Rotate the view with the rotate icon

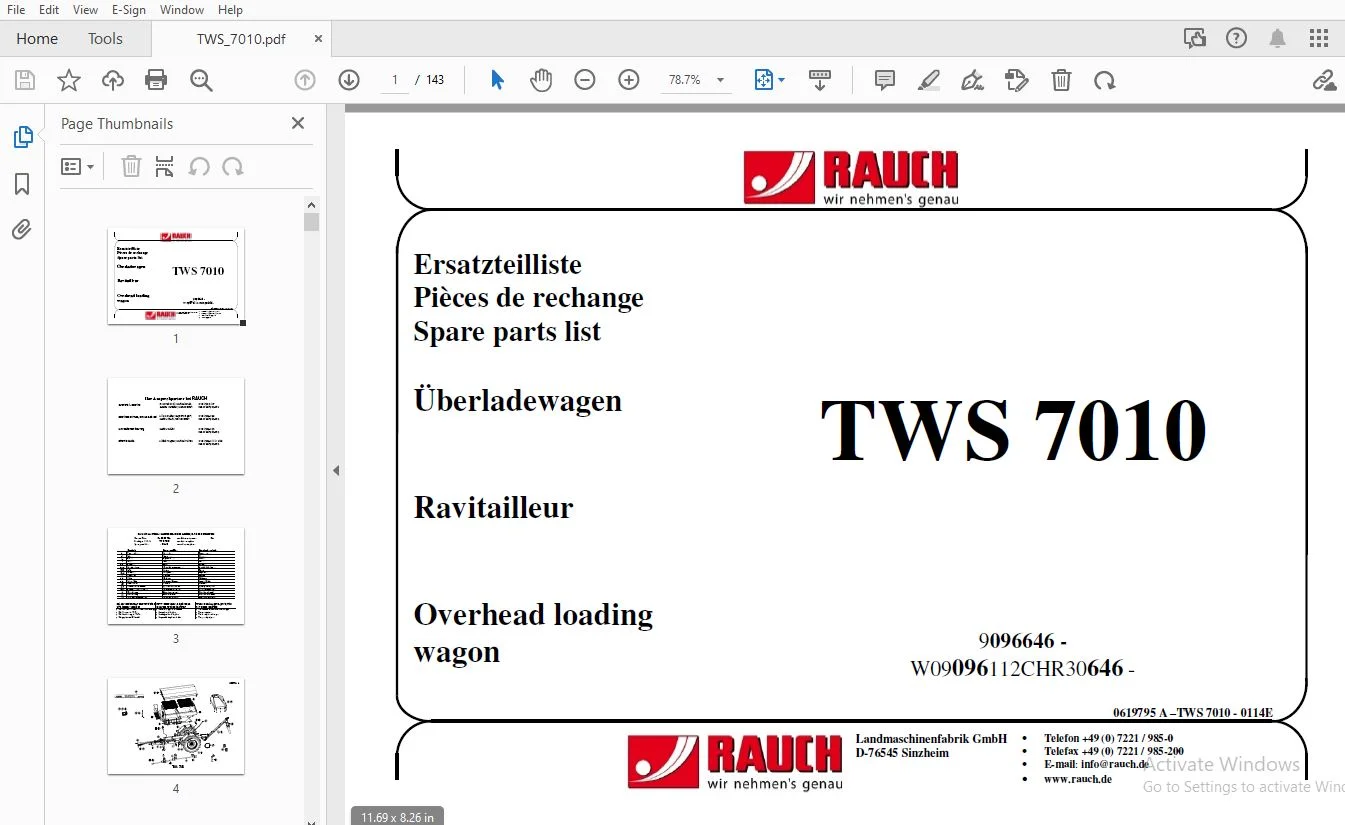click(x=1105, y=80)
